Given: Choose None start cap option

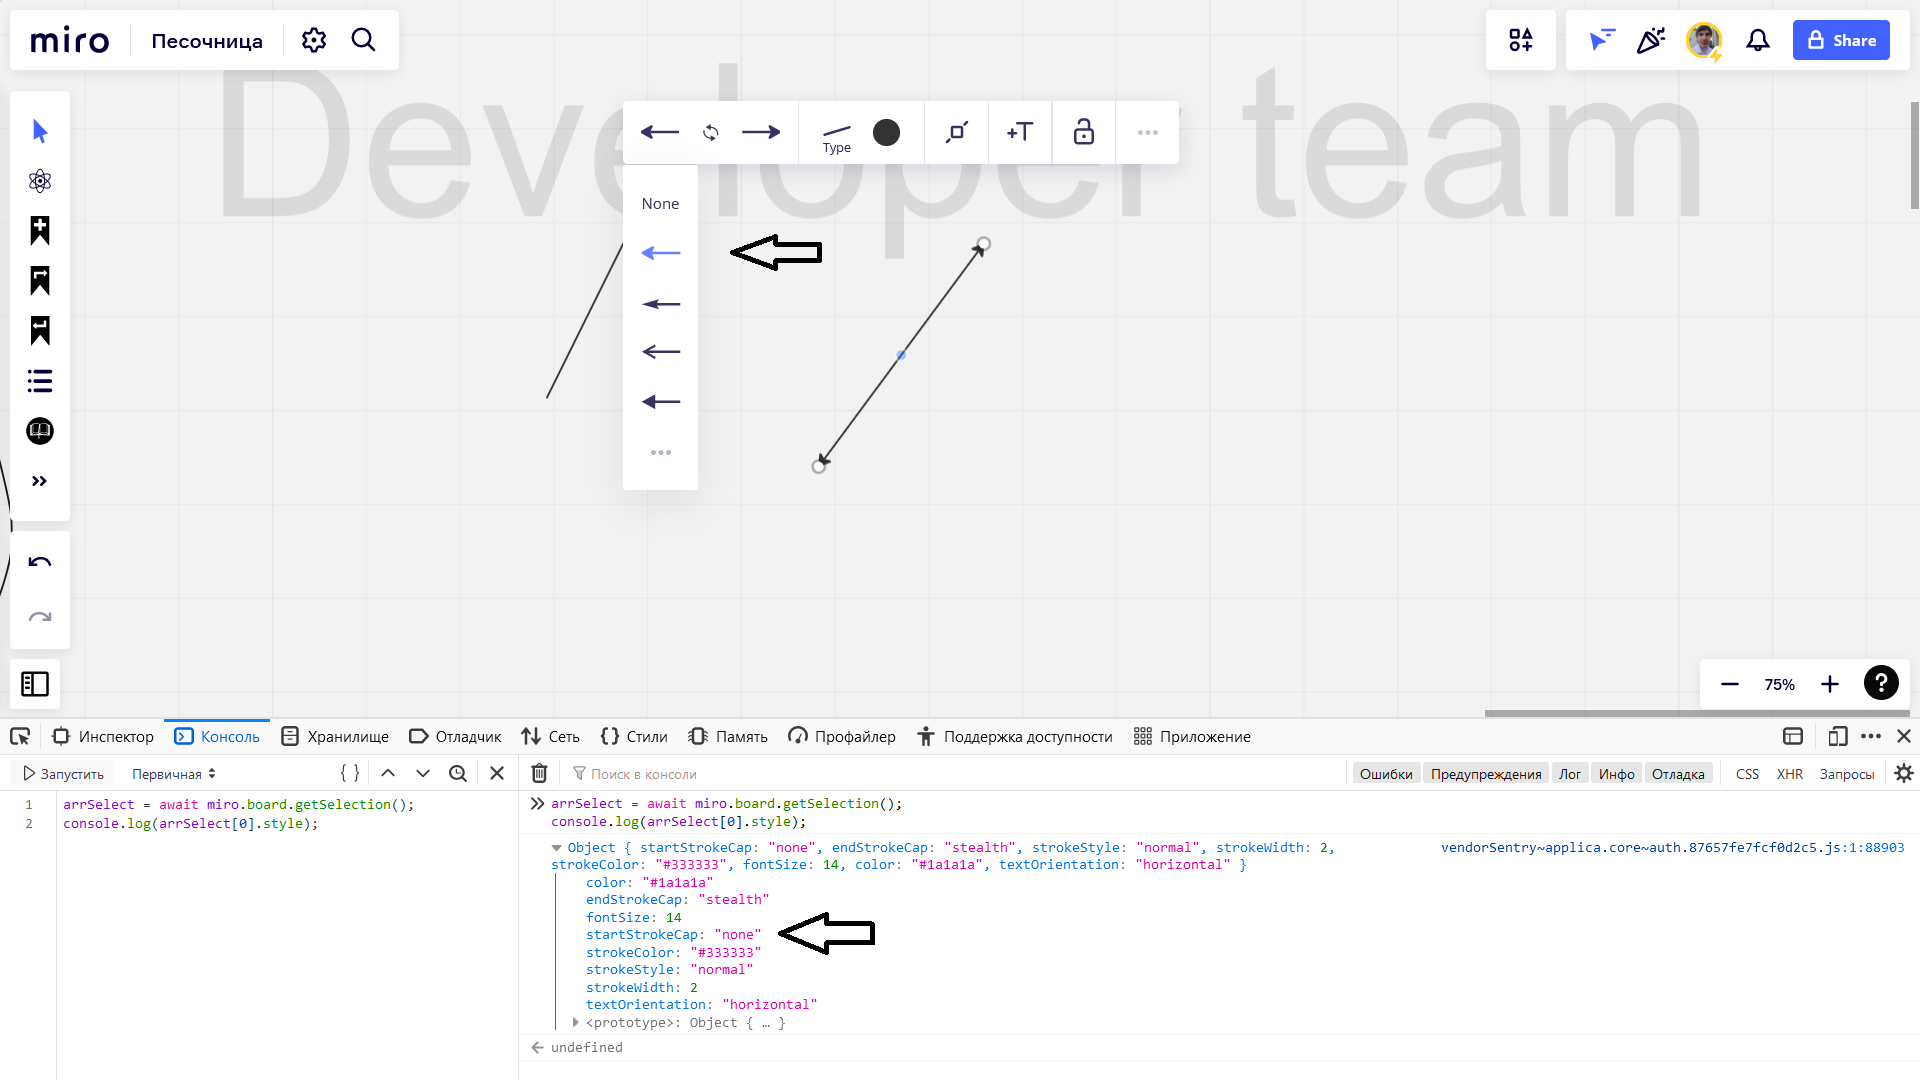Looking at the screenshot, I should [x=660, y=203].
